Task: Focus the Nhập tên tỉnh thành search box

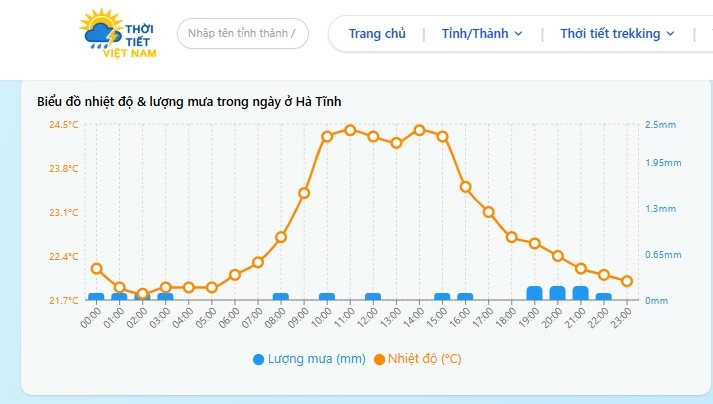Action: coord(243,34)
